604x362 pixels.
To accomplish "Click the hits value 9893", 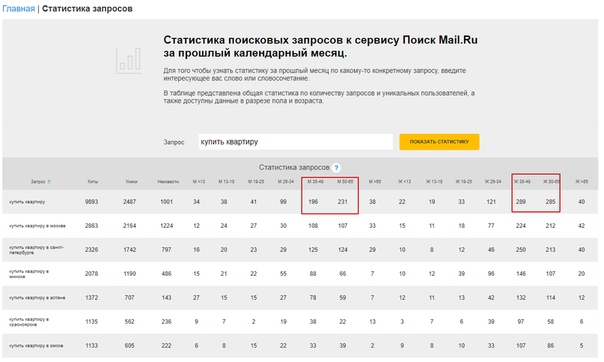I will [91, 202].
